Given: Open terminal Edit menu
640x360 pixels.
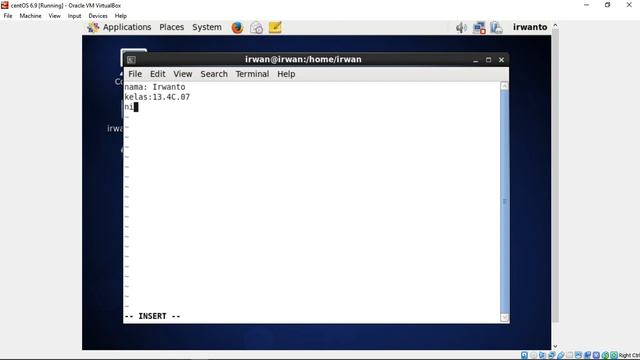Looking at the screenshot, I should click(158, 74).
